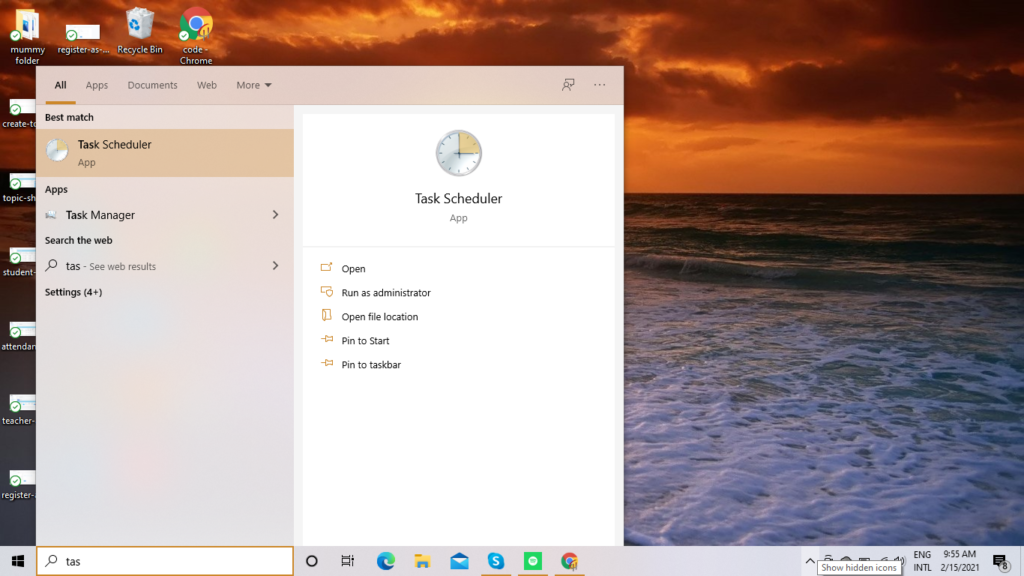Select the code - Chrome desktop shortcut
Screen dimensions: 1024x576
tap(196, 37)
